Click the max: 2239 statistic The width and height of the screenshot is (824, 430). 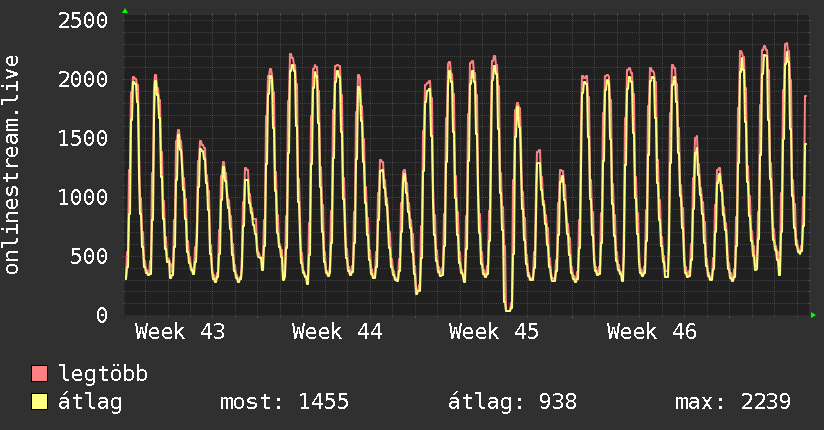coord(733,402)
